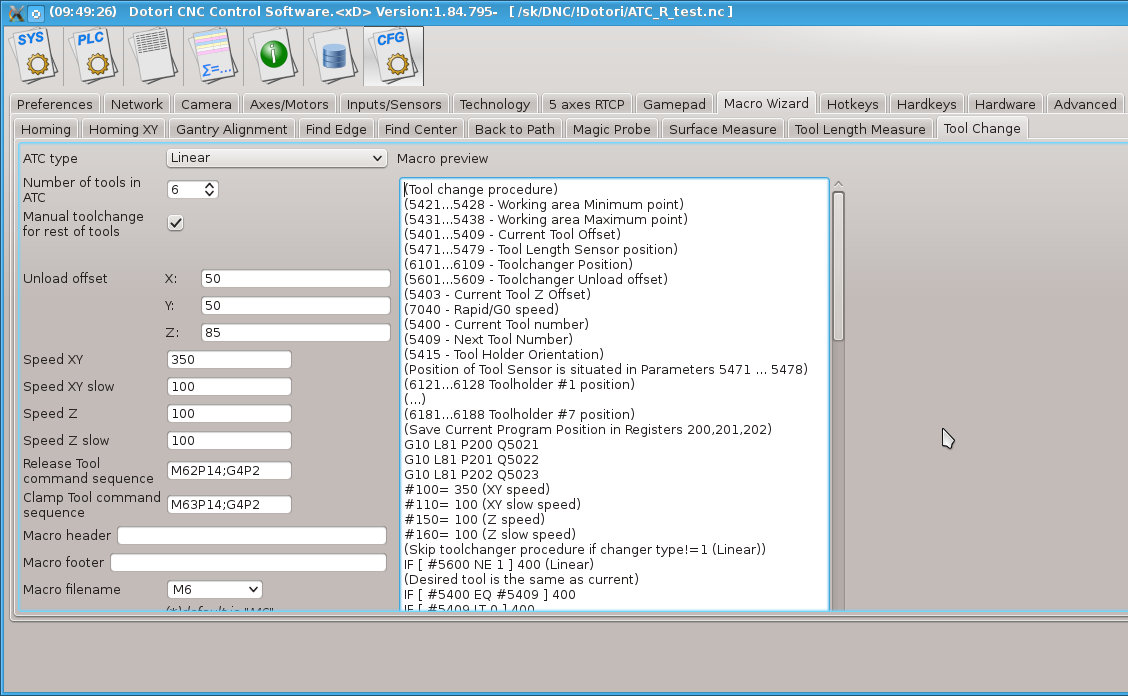The image size is (1128, 696).
Task: Open the colored sigma report page icon
Action: click(214, 56)
